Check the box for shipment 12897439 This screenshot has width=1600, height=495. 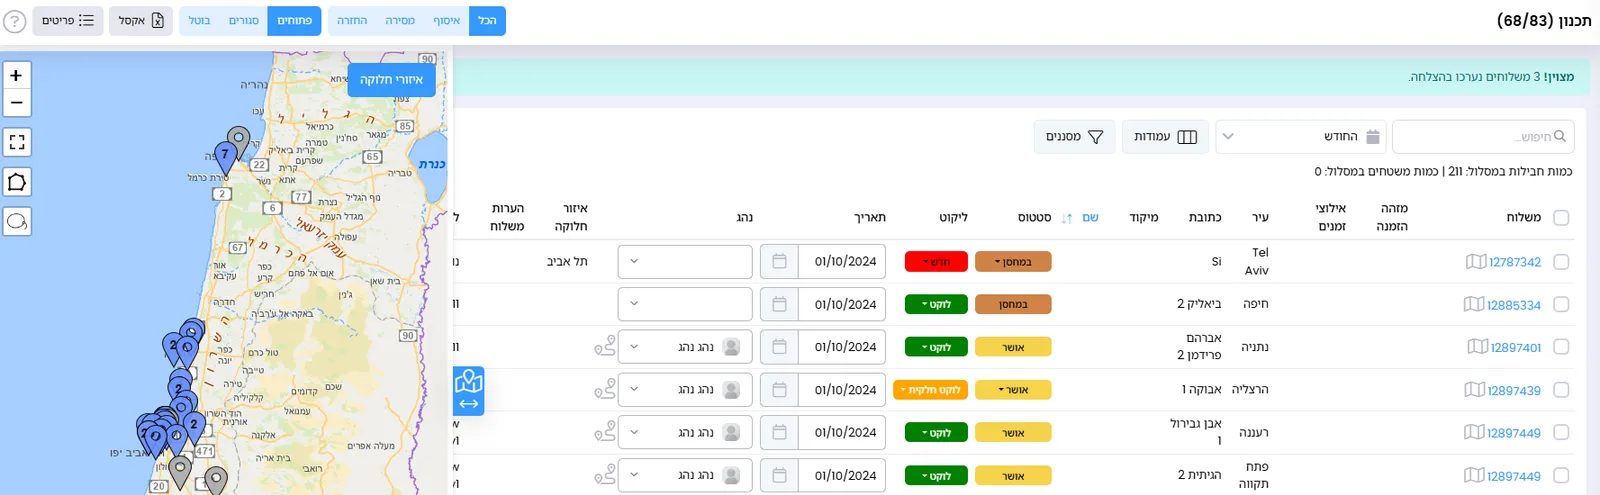pos(1562,390)
